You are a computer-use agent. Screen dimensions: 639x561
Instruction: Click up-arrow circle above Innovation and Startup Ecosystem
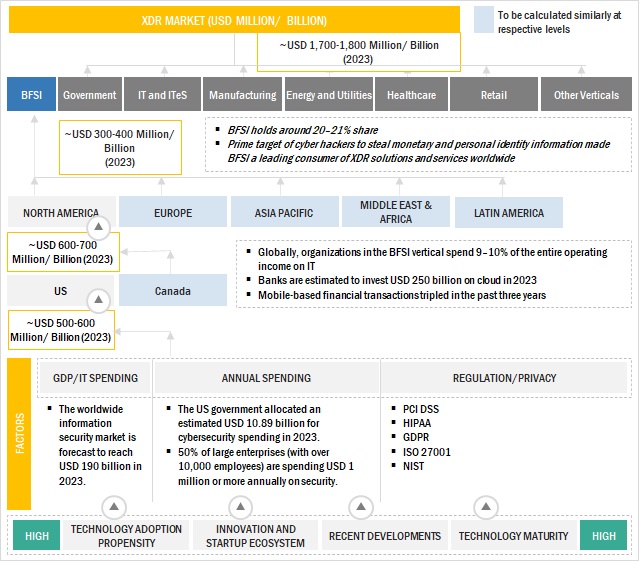tap(246, 506)
